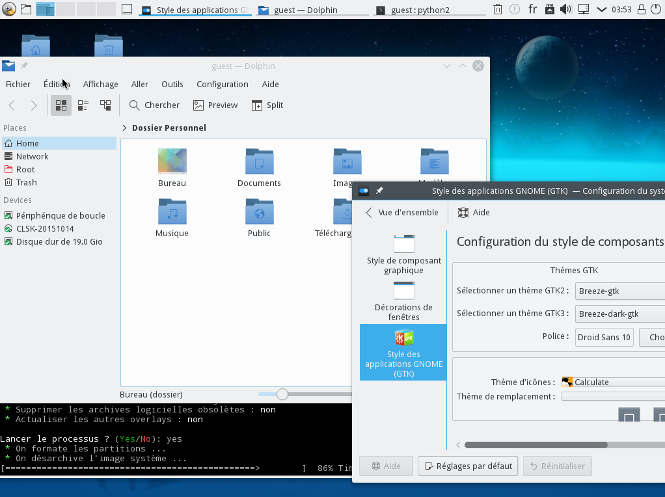Open the GTK2 theme dropdown showing Breeze-gtk
The image size is (665, 497).
[620, 291]
